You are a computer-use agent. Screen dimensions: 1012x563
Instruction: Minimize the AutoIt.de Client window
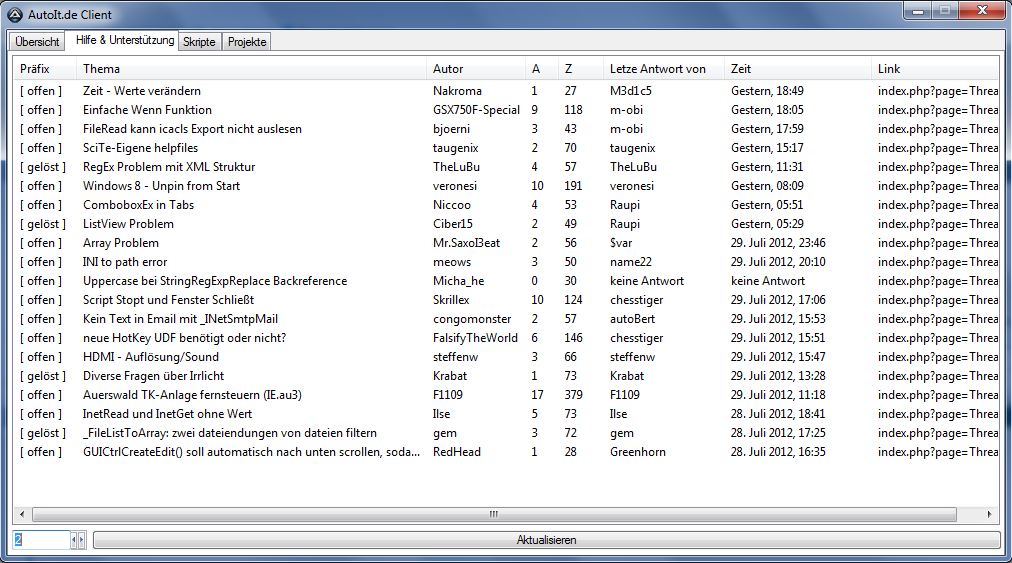(919, 10)
